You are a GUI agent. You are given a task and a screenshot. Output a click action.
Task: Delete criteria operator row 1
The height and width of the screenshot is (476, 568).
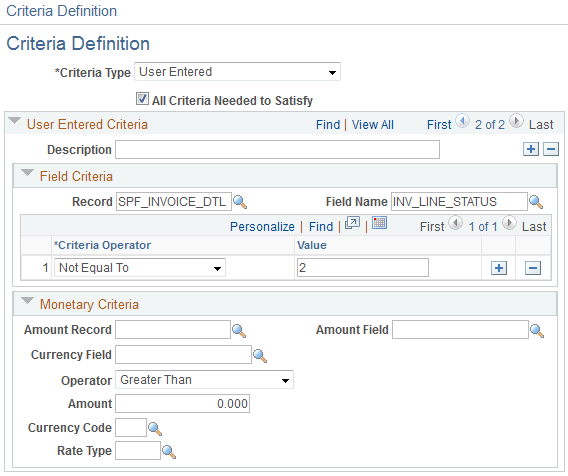pos(533,268)
